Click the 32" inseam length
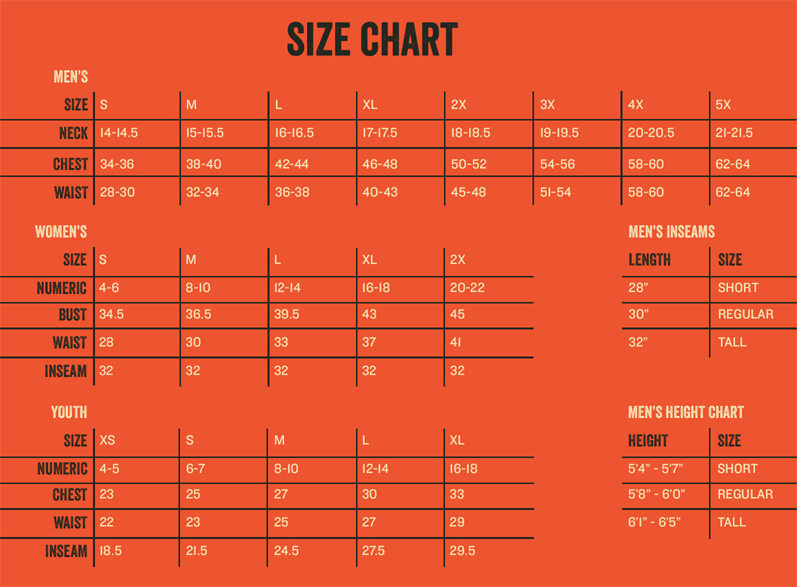The height and width of the screenshot is (587, 797). 638,342
